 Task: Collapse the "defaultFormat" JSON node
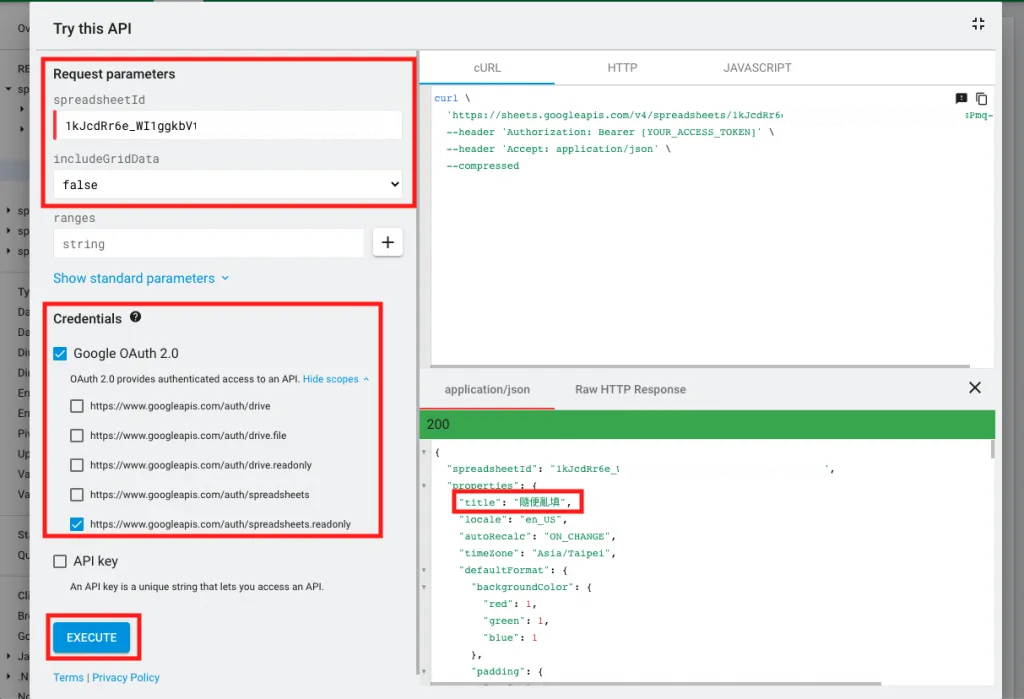[424, 570]
